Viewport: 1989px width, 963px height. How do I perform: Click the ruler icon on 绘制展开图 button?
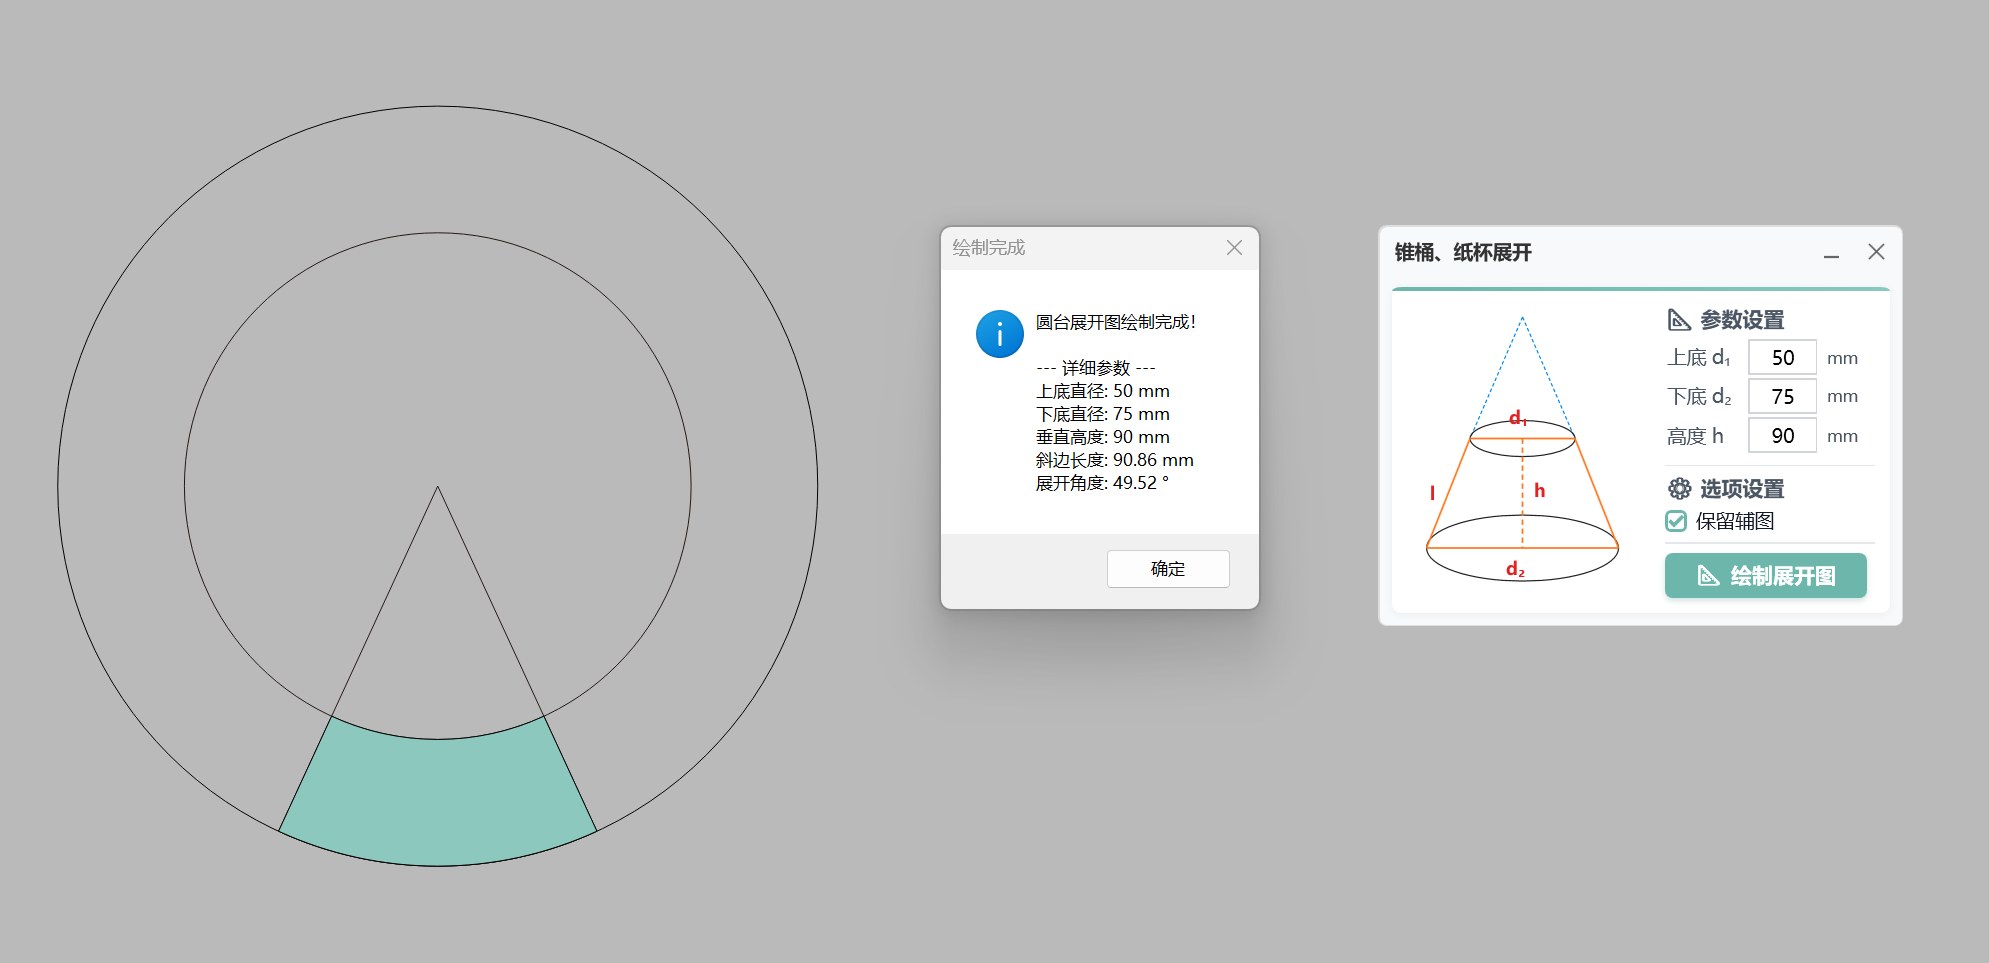(x=1709, y=576)
